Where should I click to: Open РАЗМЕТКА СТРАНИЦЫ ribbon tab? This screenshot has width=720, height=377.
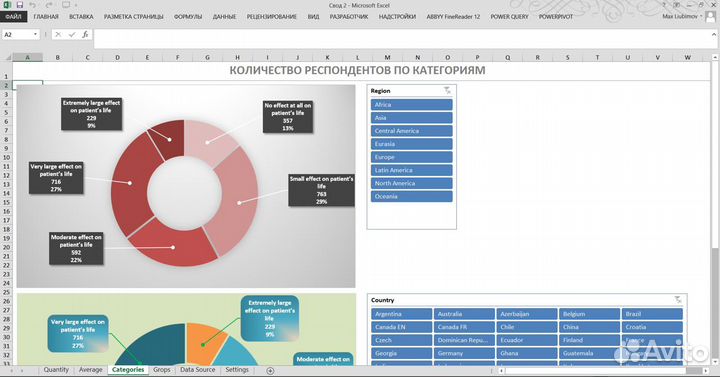pos(133,17)
